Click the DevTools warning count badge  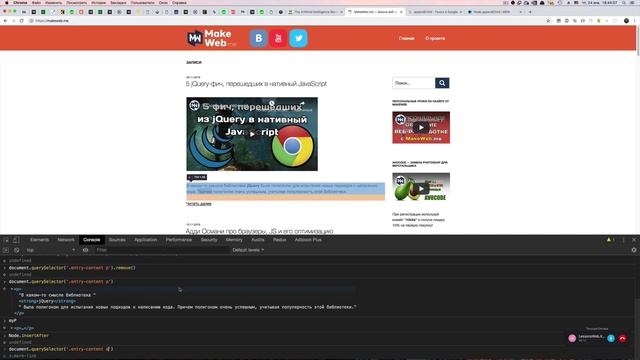click(611, 240)
